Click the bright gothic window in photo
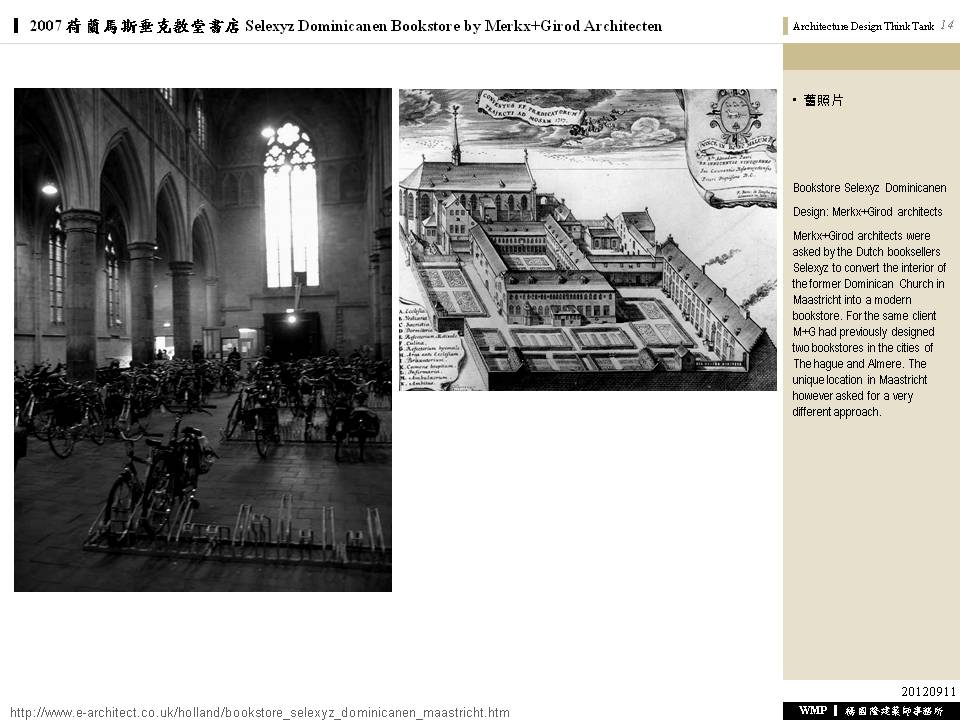 tap(290, 205)
